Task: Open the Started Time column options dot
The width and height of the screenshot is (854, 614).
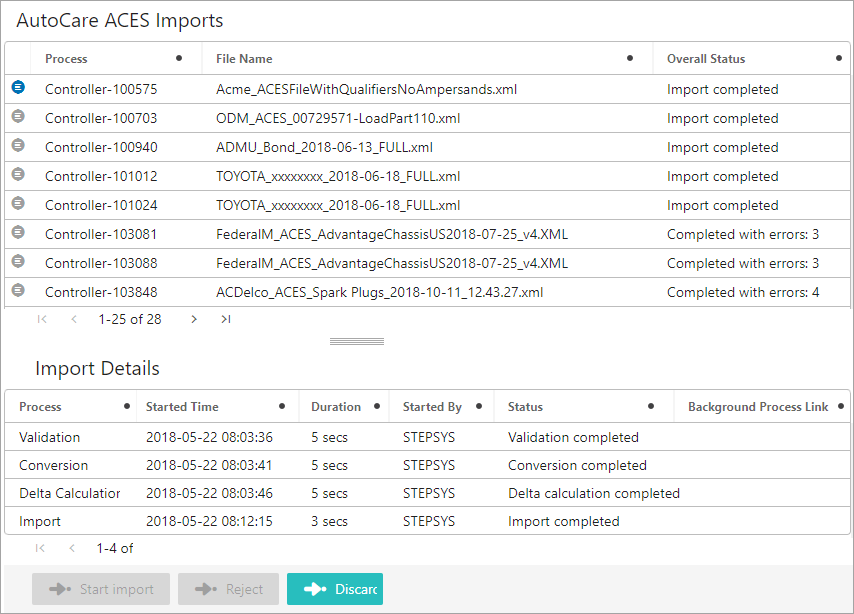Action: click(x=282, y=406)
